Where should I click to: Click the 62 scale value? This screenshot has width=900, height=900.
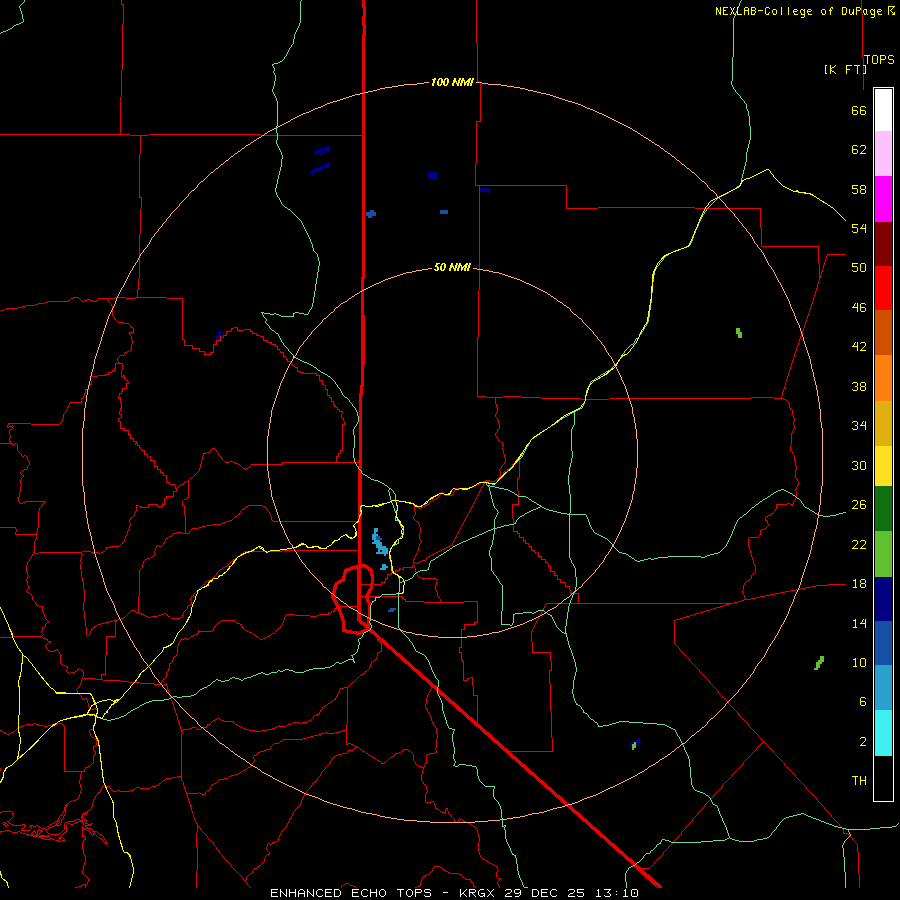pos(859,150)
